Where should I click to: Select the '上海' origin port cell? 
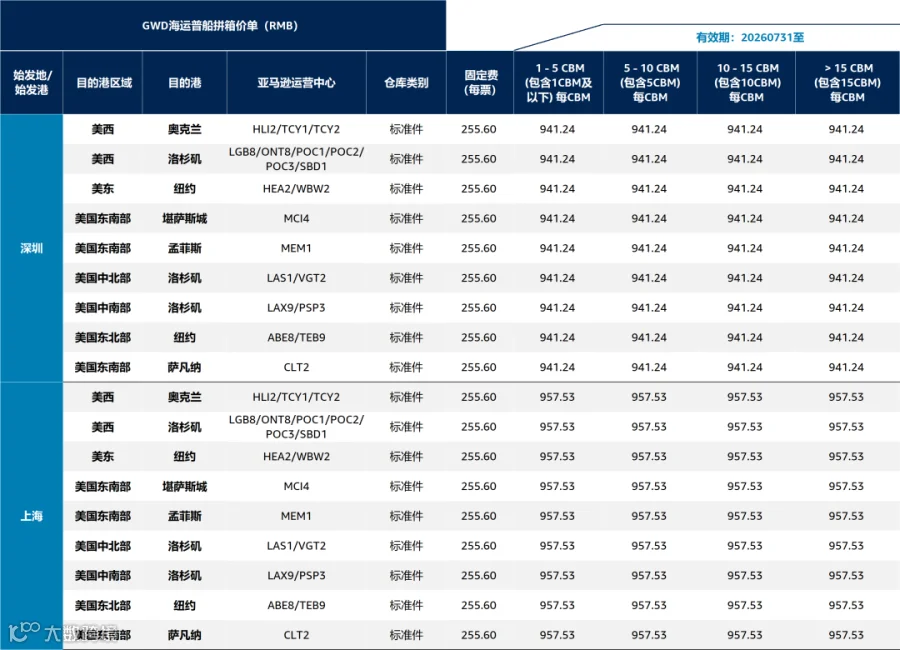(x=32, y=516)
